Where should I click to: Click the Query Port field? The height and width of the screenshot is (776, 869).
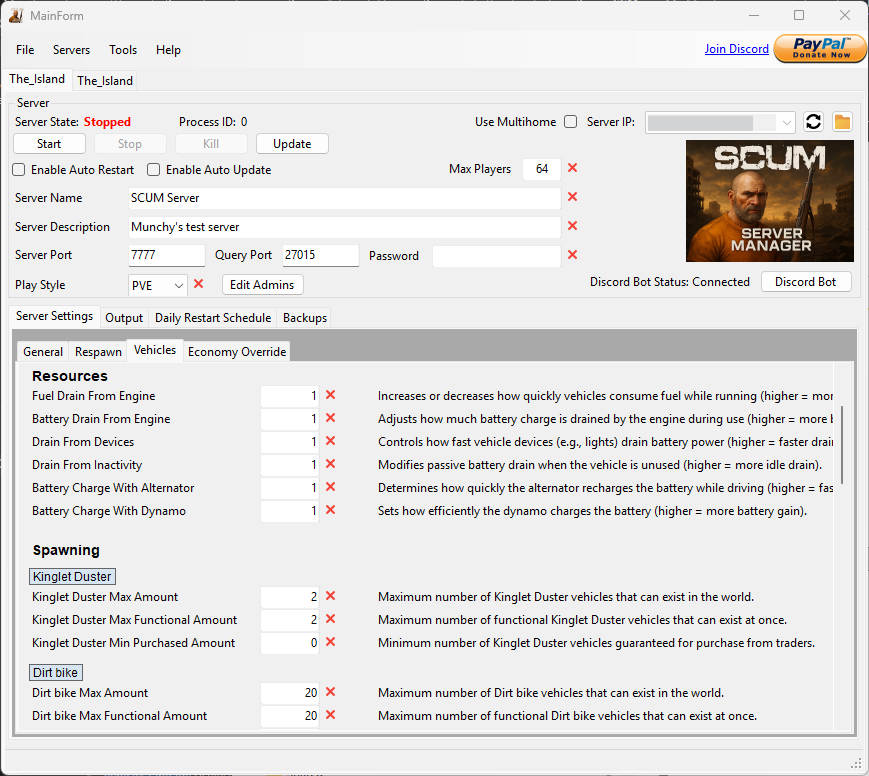(x=320, y=255)
